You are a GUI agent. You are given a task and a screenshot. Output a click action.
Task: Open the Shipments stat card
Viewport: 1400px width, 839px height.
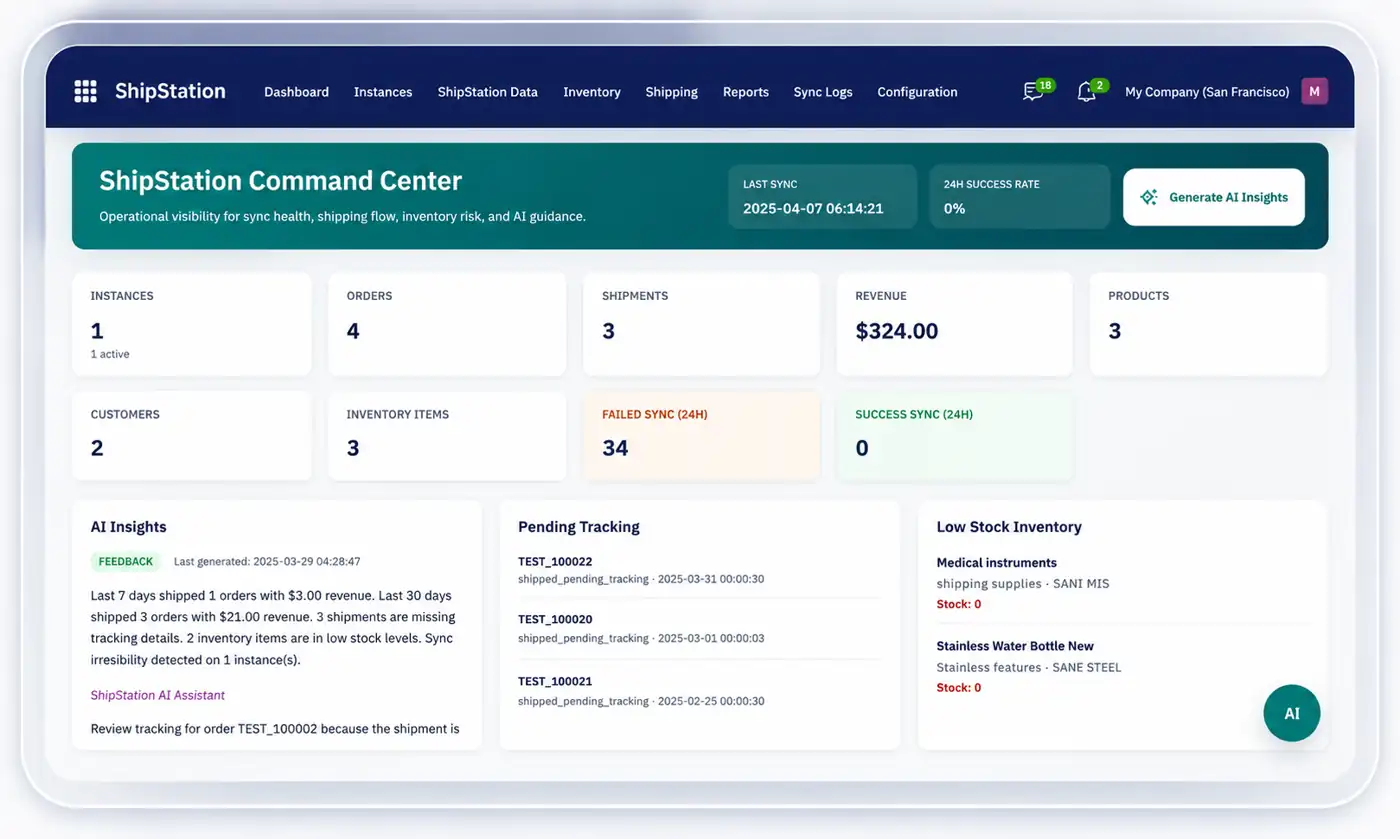click(x=701, y=324)
